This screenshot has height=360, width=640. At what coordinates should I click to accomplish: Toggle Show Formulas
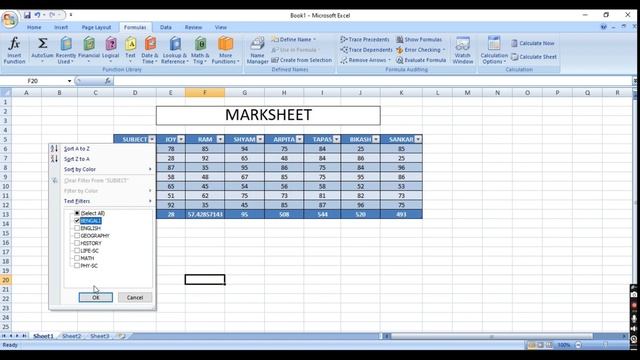click(x=419, y=39)
